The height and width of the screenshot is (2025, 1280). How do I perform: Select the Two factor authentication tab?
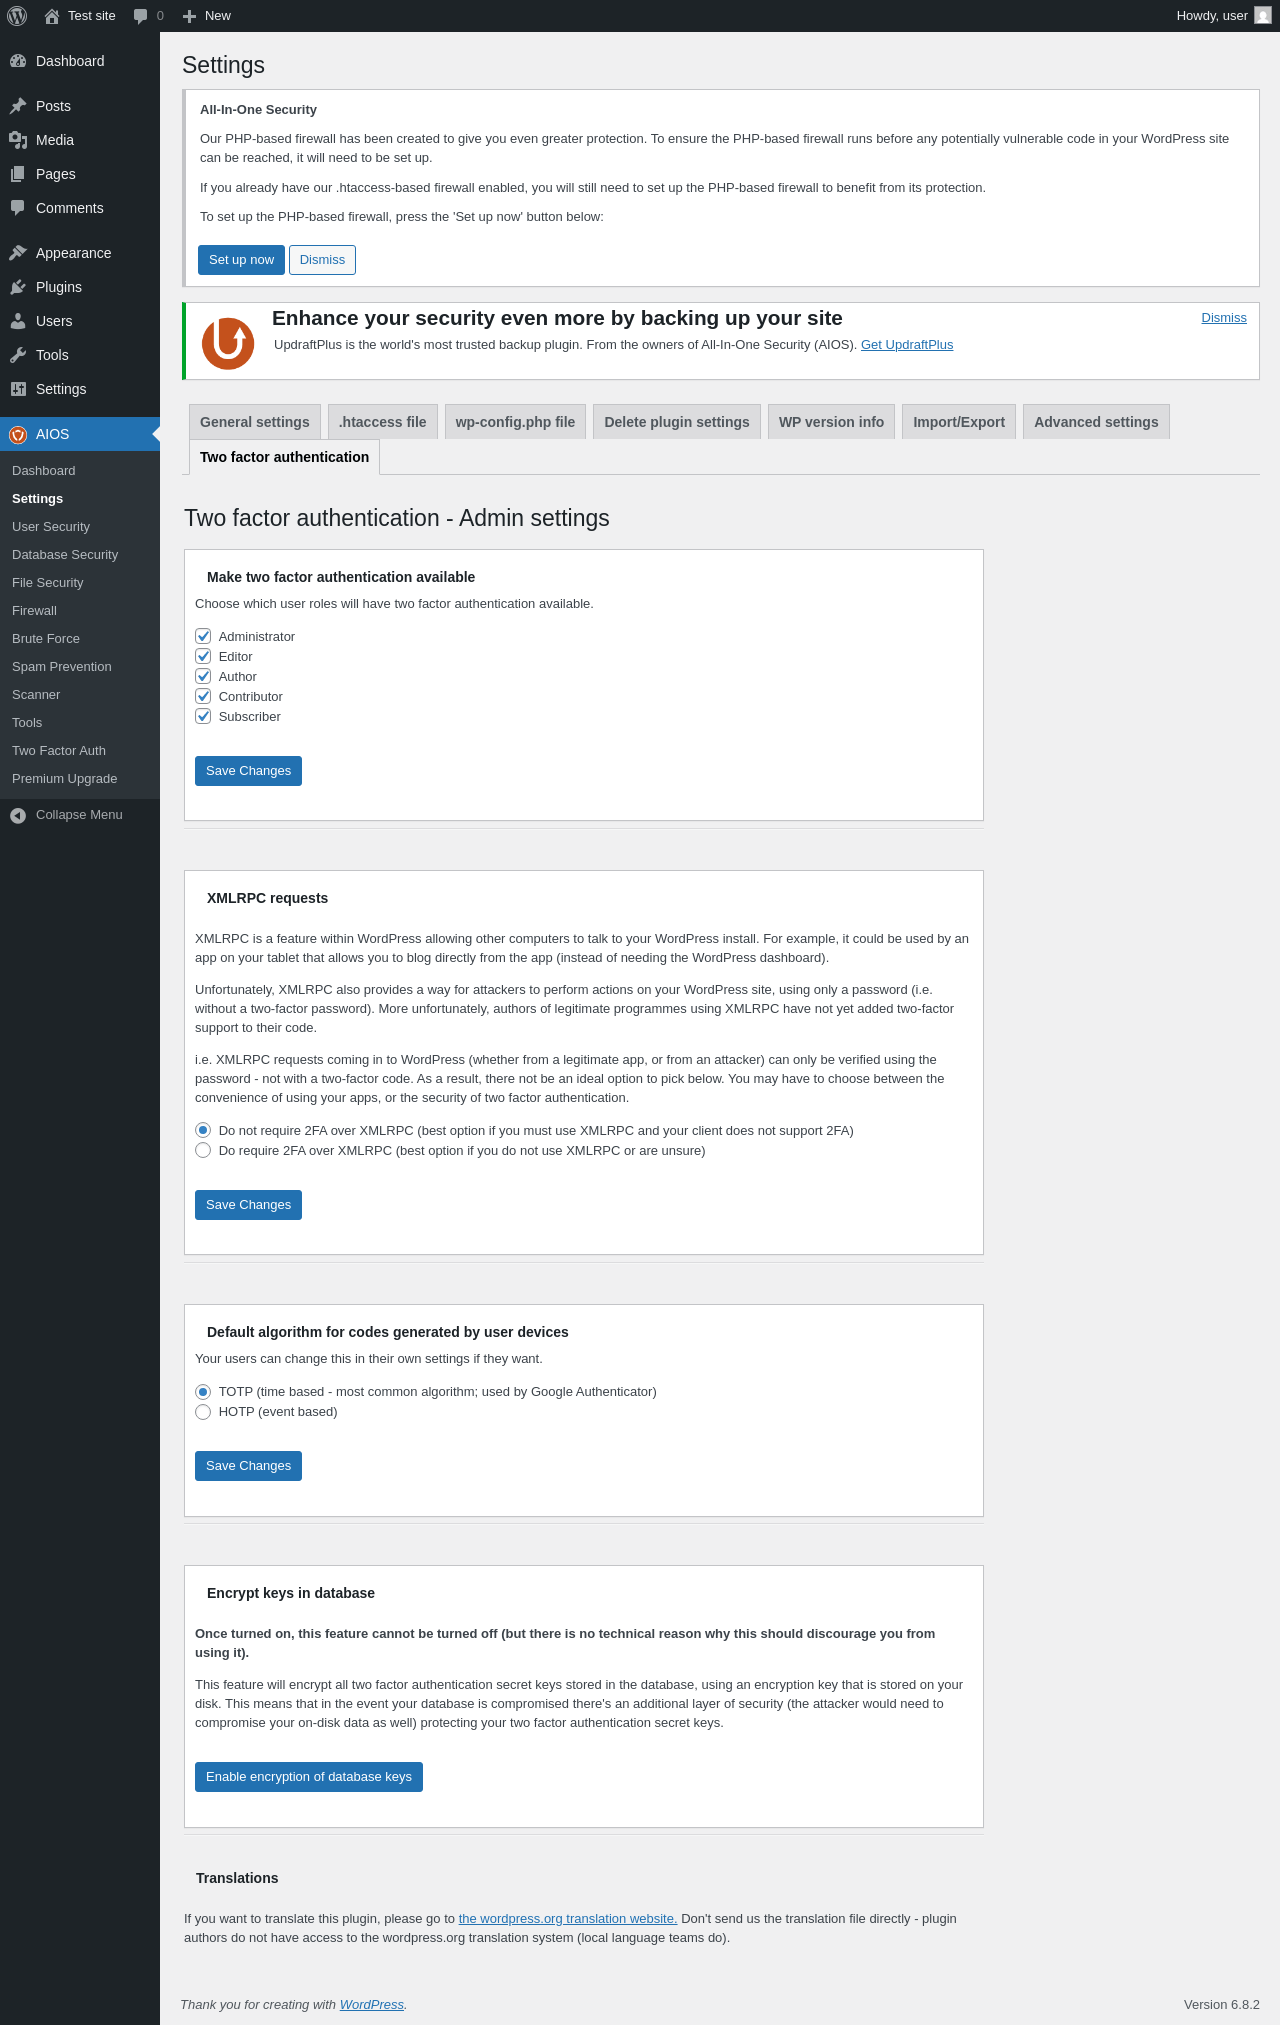(284, 457)
